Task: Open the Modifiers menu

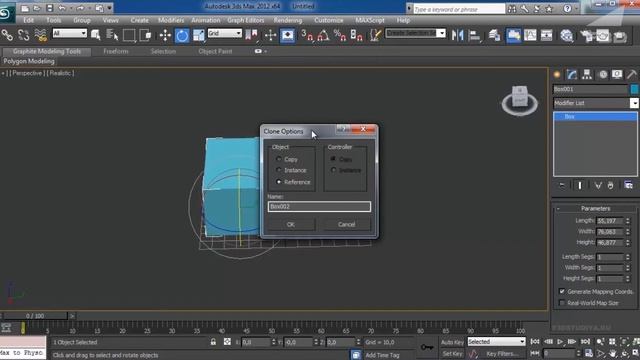Action: [171, 20]
